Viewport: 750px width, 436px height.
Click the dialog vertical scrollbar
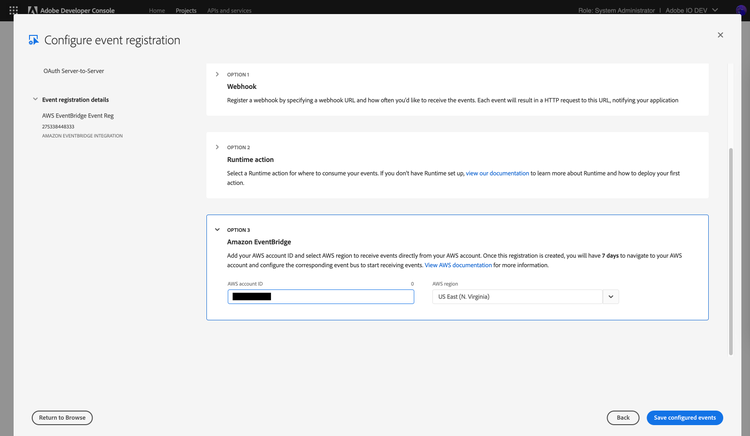(x=730, y=251)
